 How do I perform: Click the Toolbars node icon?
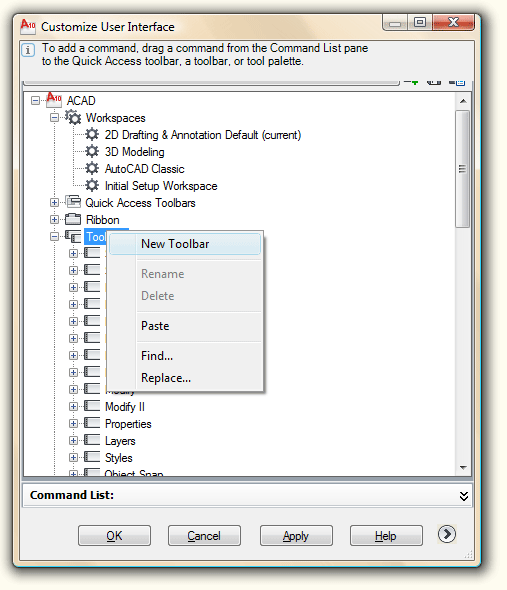coord(73,236)
